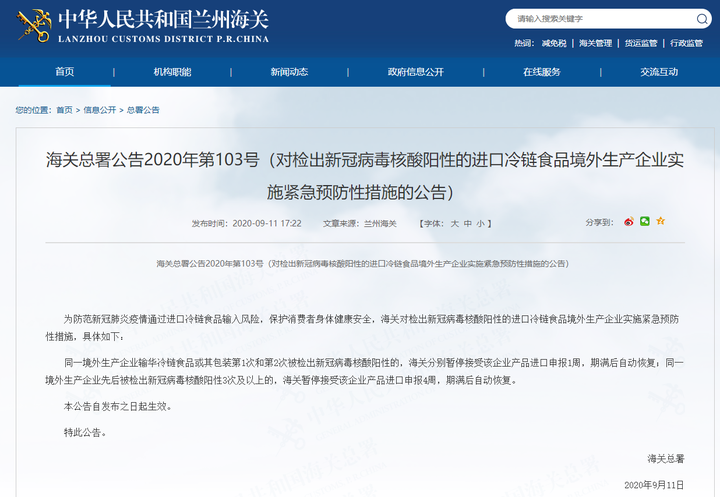Go to 信息公开 in breadcrumb
This screenshot has width=720, height=497.
pos(100,110)
